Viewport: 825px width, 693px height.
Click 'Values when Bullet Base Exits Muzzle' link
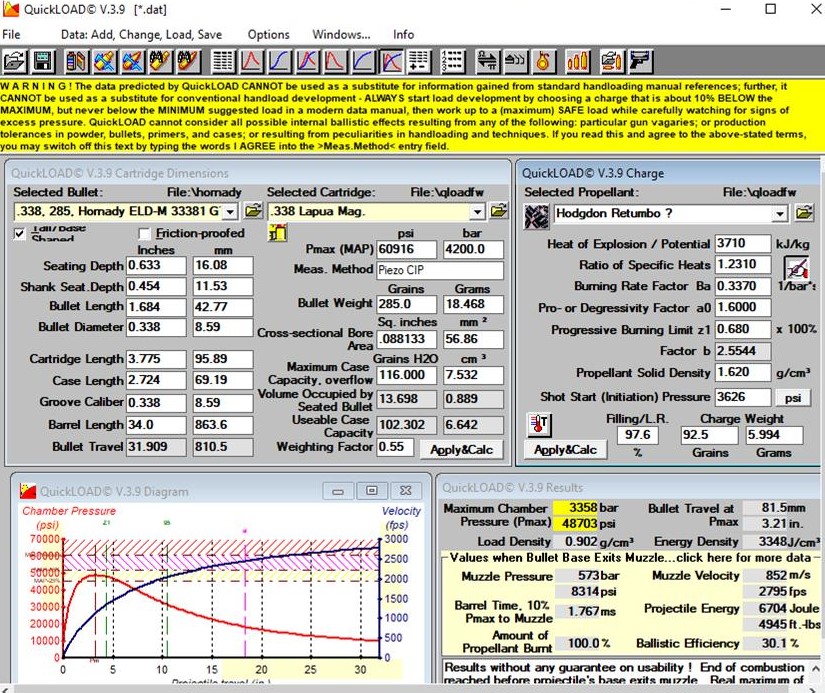(630, 558)
